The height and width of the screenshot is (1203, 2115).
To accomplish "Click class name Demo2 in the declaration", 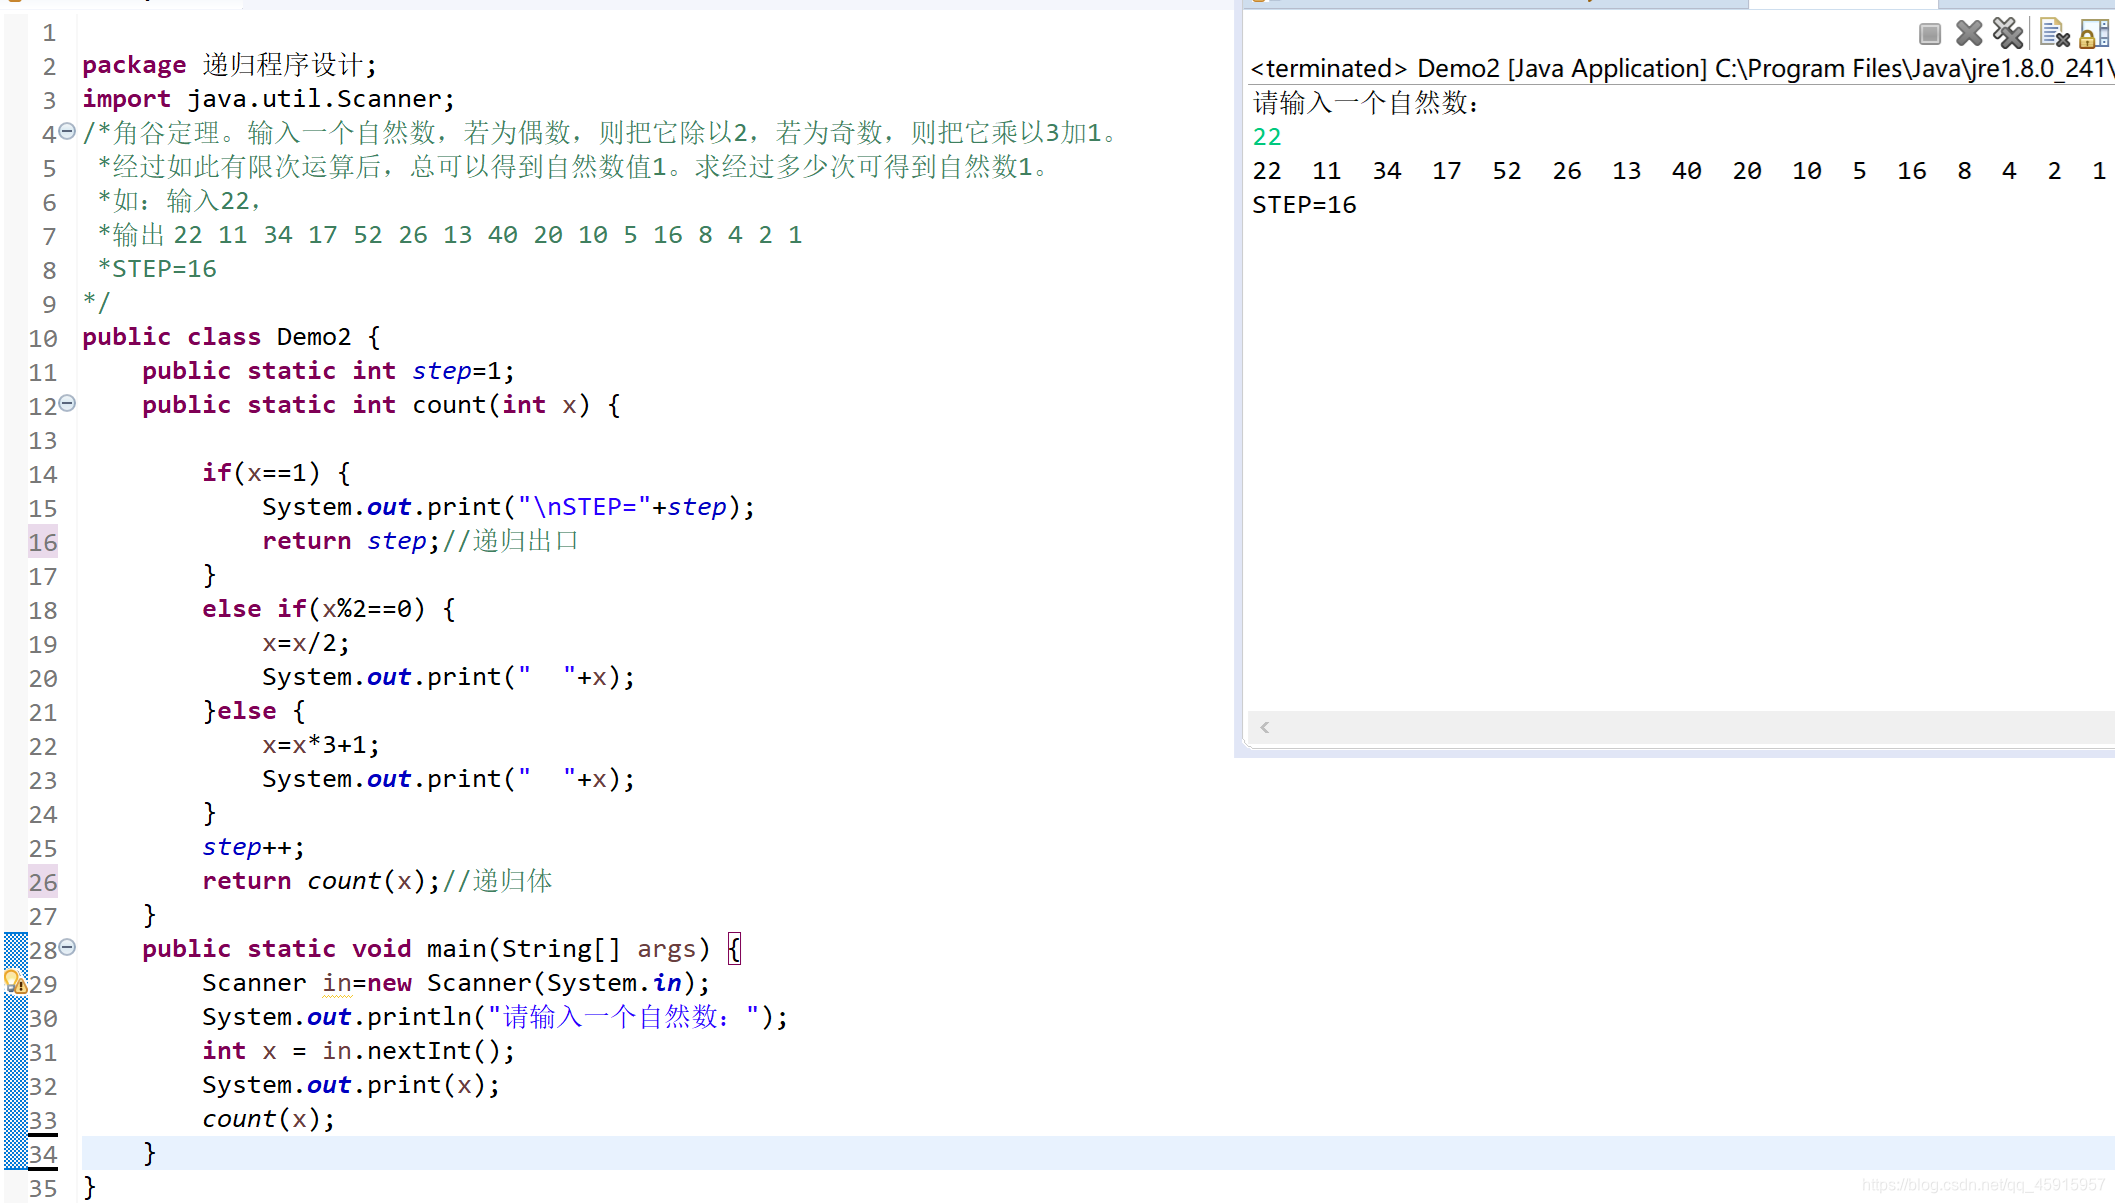I will pos(314,337).
